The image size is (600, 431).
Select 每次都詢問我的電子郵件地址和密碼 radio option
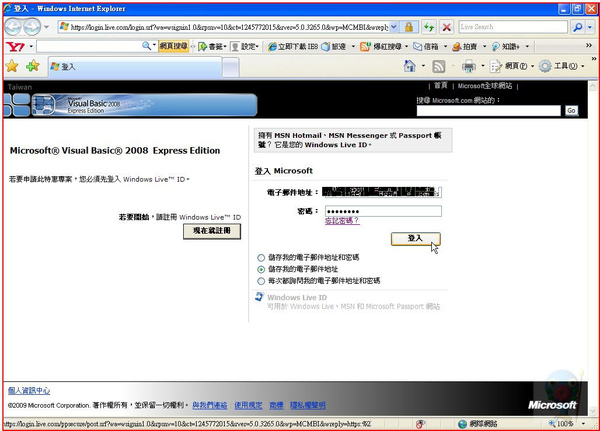click(261, 281)
